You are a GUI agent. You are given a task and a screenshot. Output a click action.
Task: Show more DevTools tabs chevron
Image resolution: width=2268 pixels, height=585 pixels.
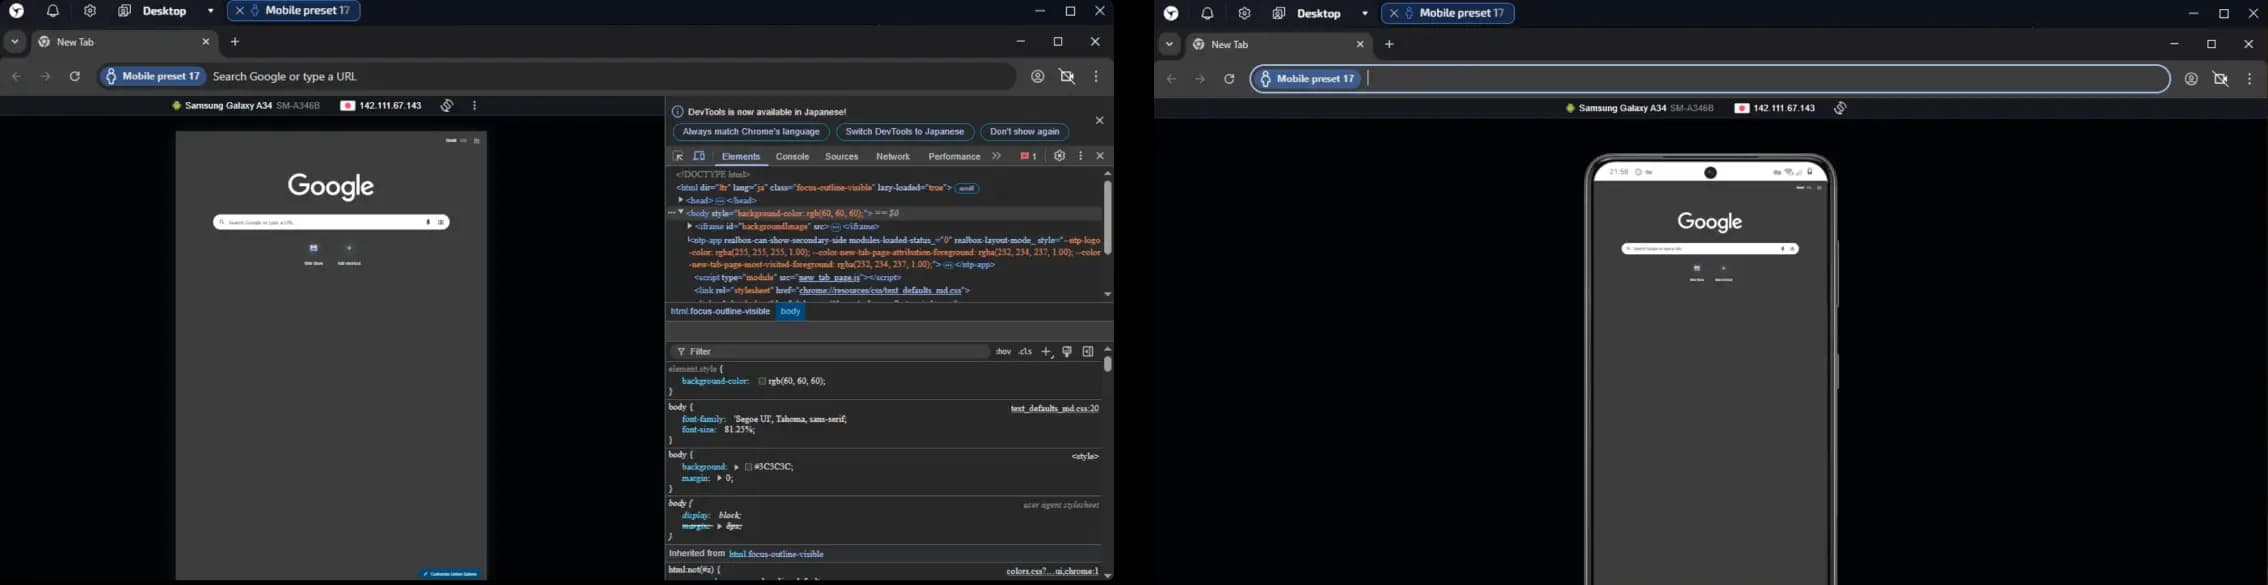(997, 156)
